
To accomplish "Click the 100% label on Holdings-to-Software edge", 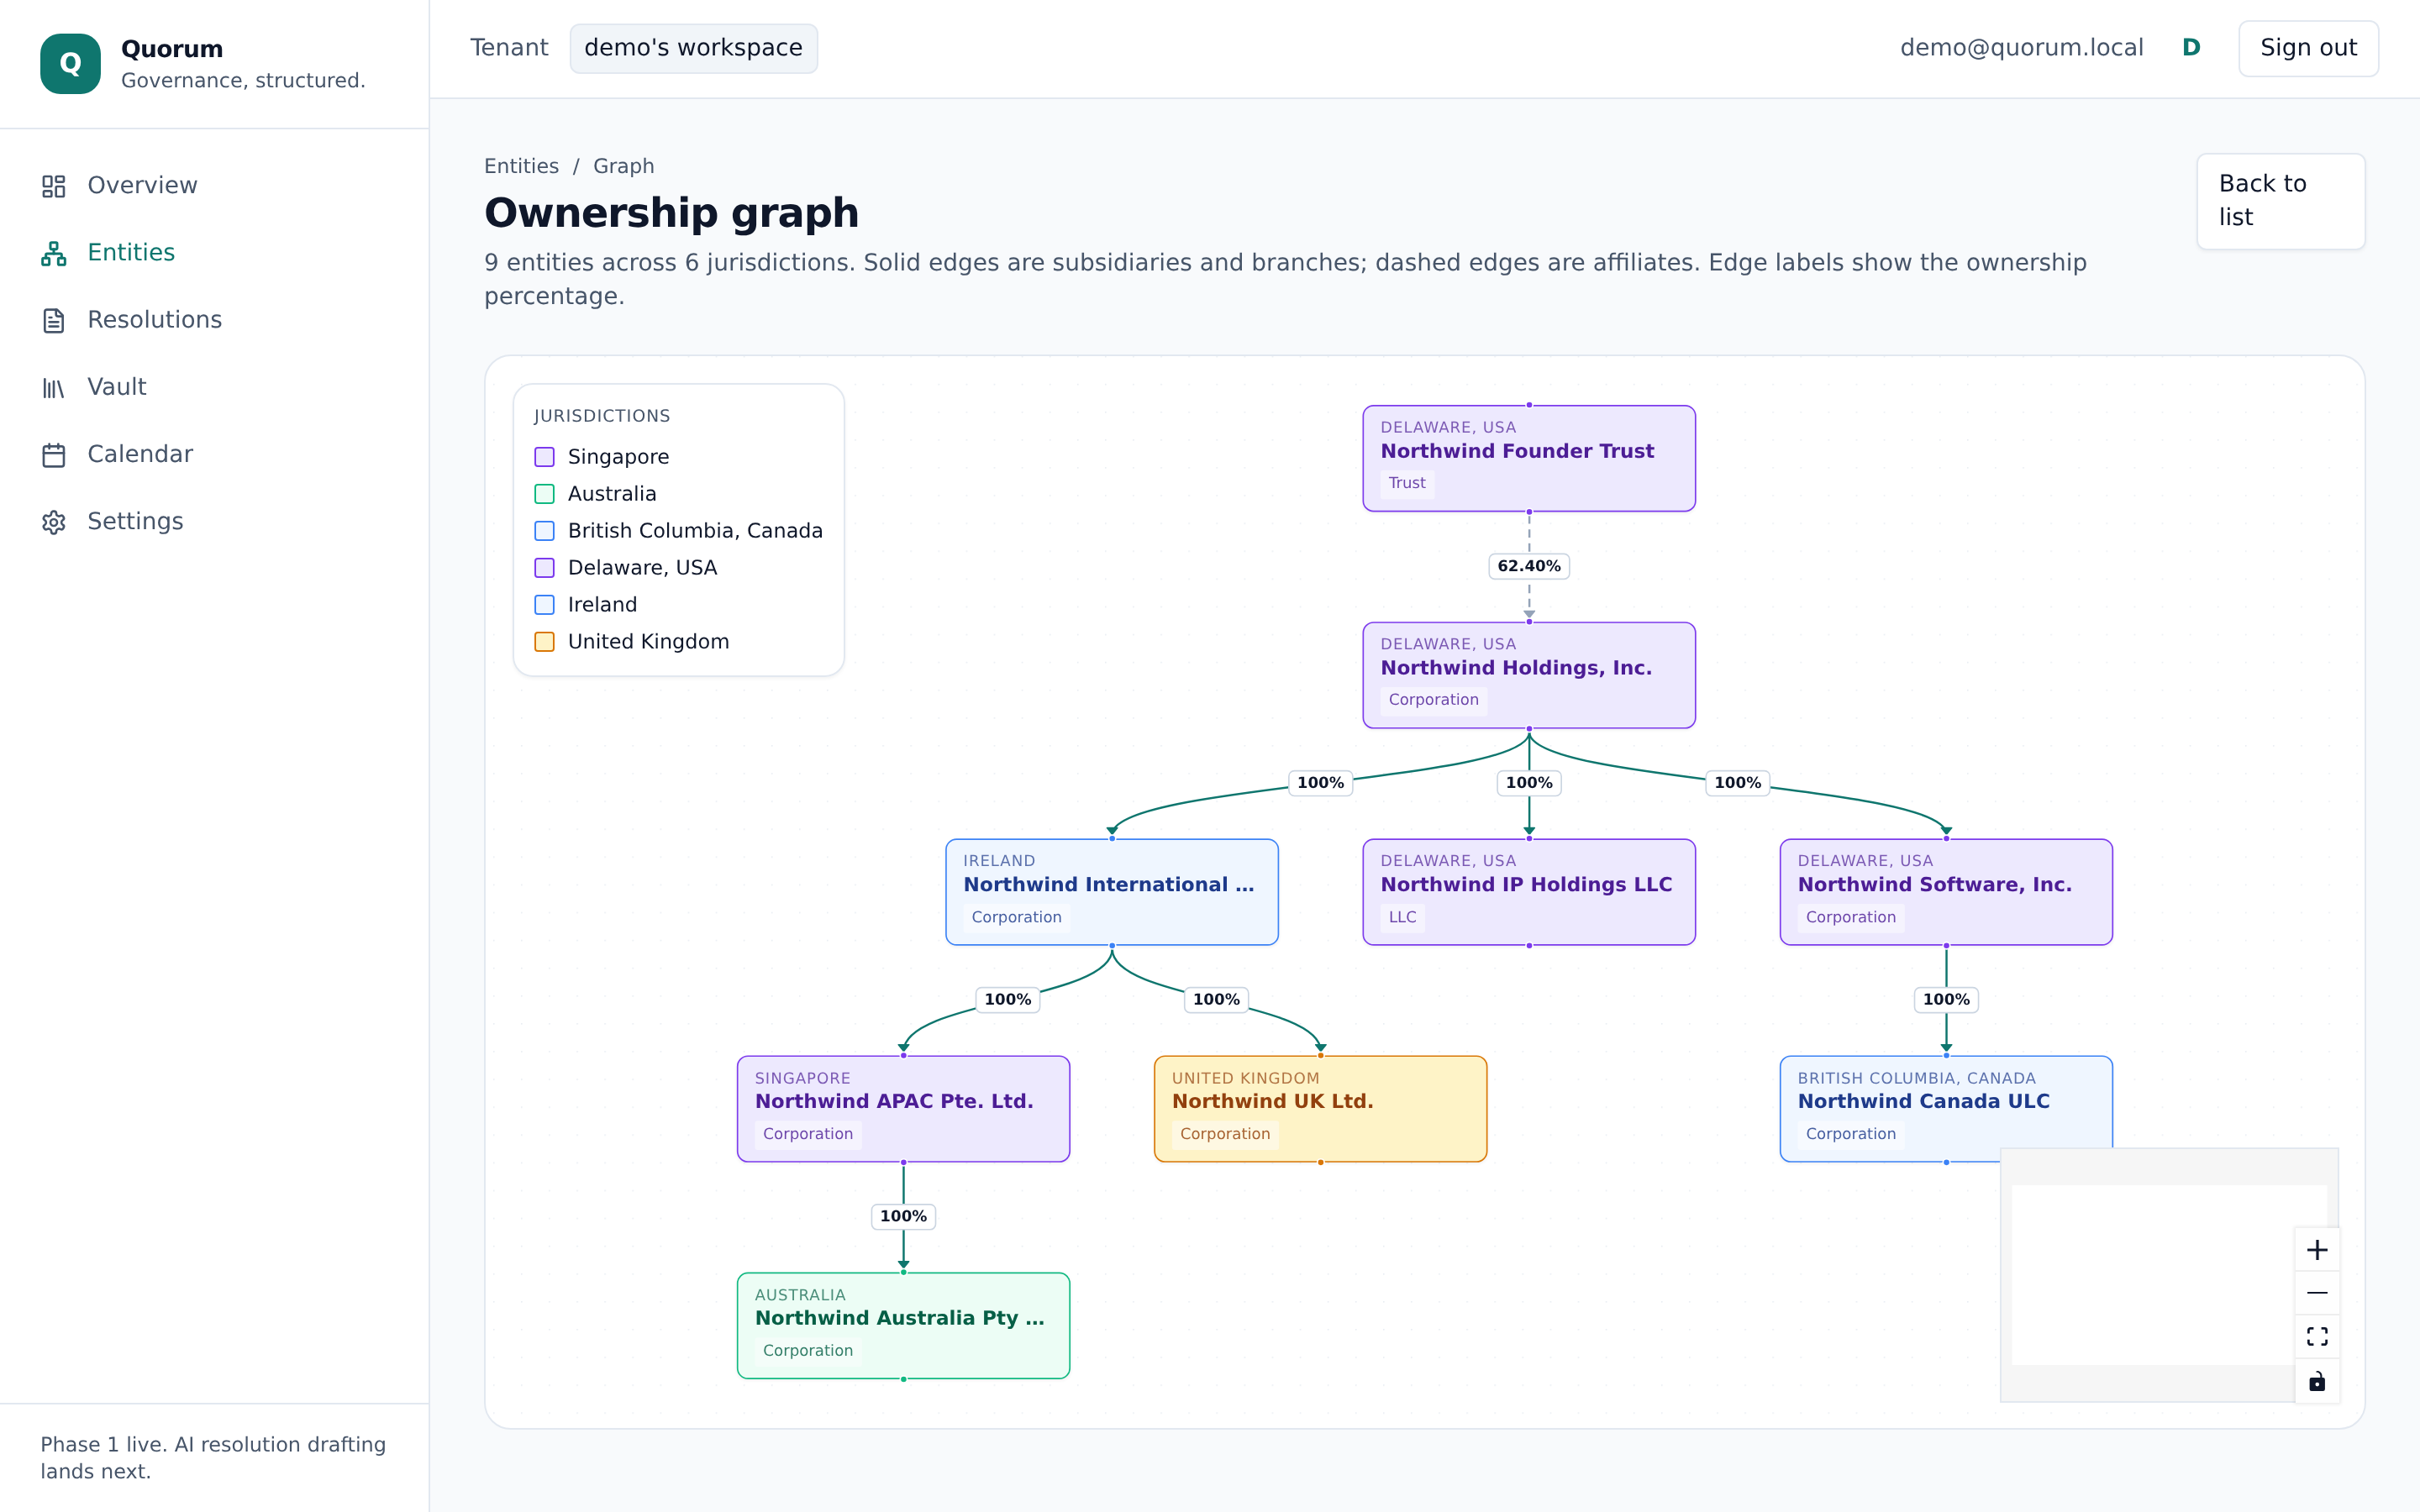I will click(1737, 783).
